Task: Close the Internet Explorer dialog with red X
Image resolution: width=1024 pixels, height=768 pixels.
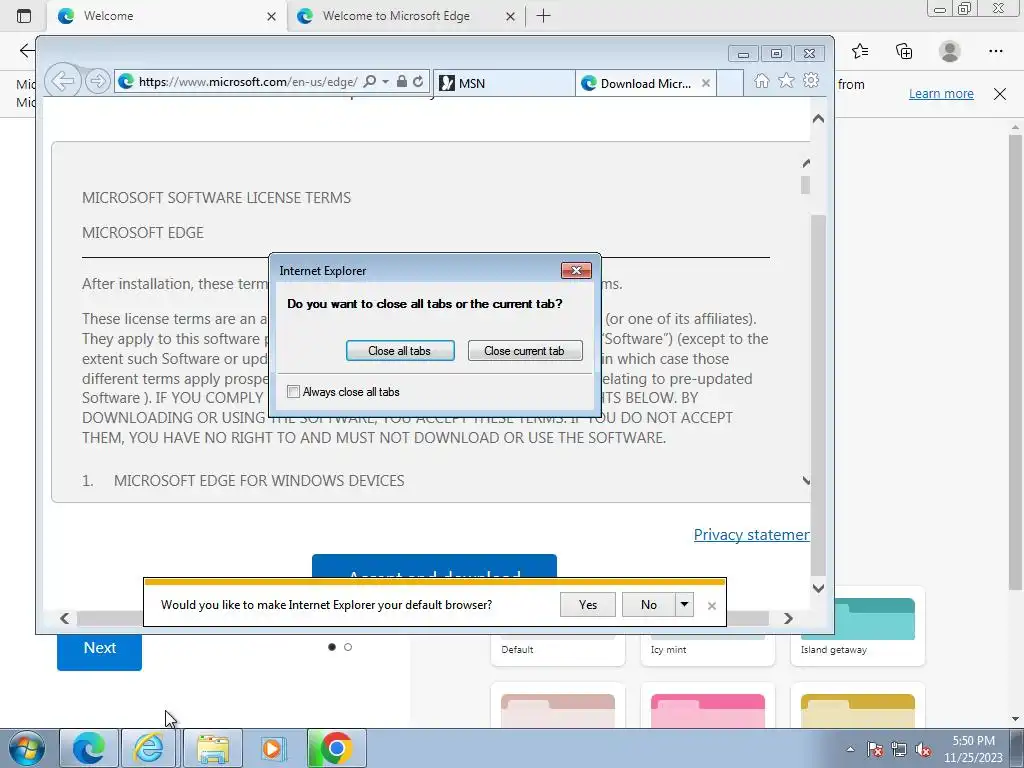Action: 576,270
